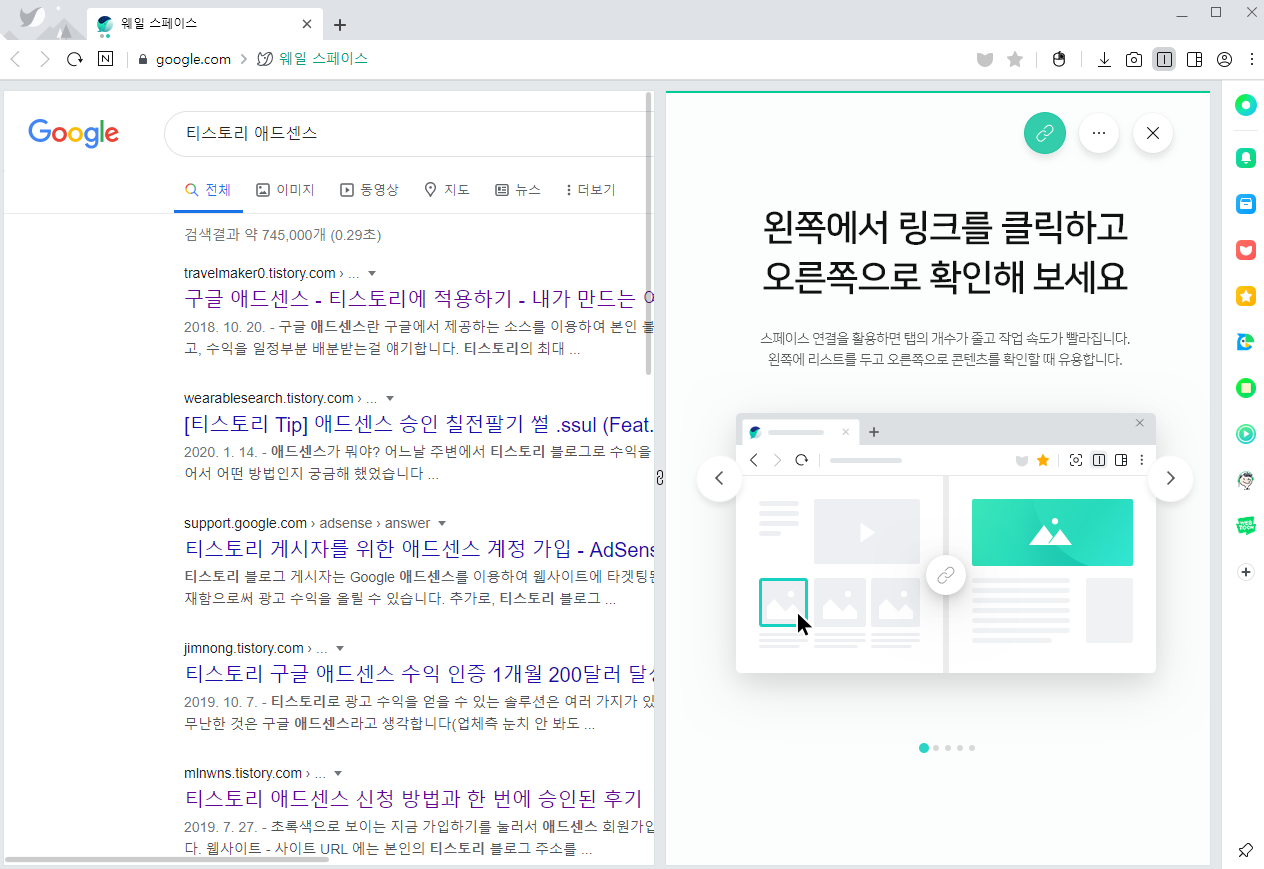Open result 티스토리 구글 애드센스 수익 인증
1264x869 pixels.
coord(420,673)
